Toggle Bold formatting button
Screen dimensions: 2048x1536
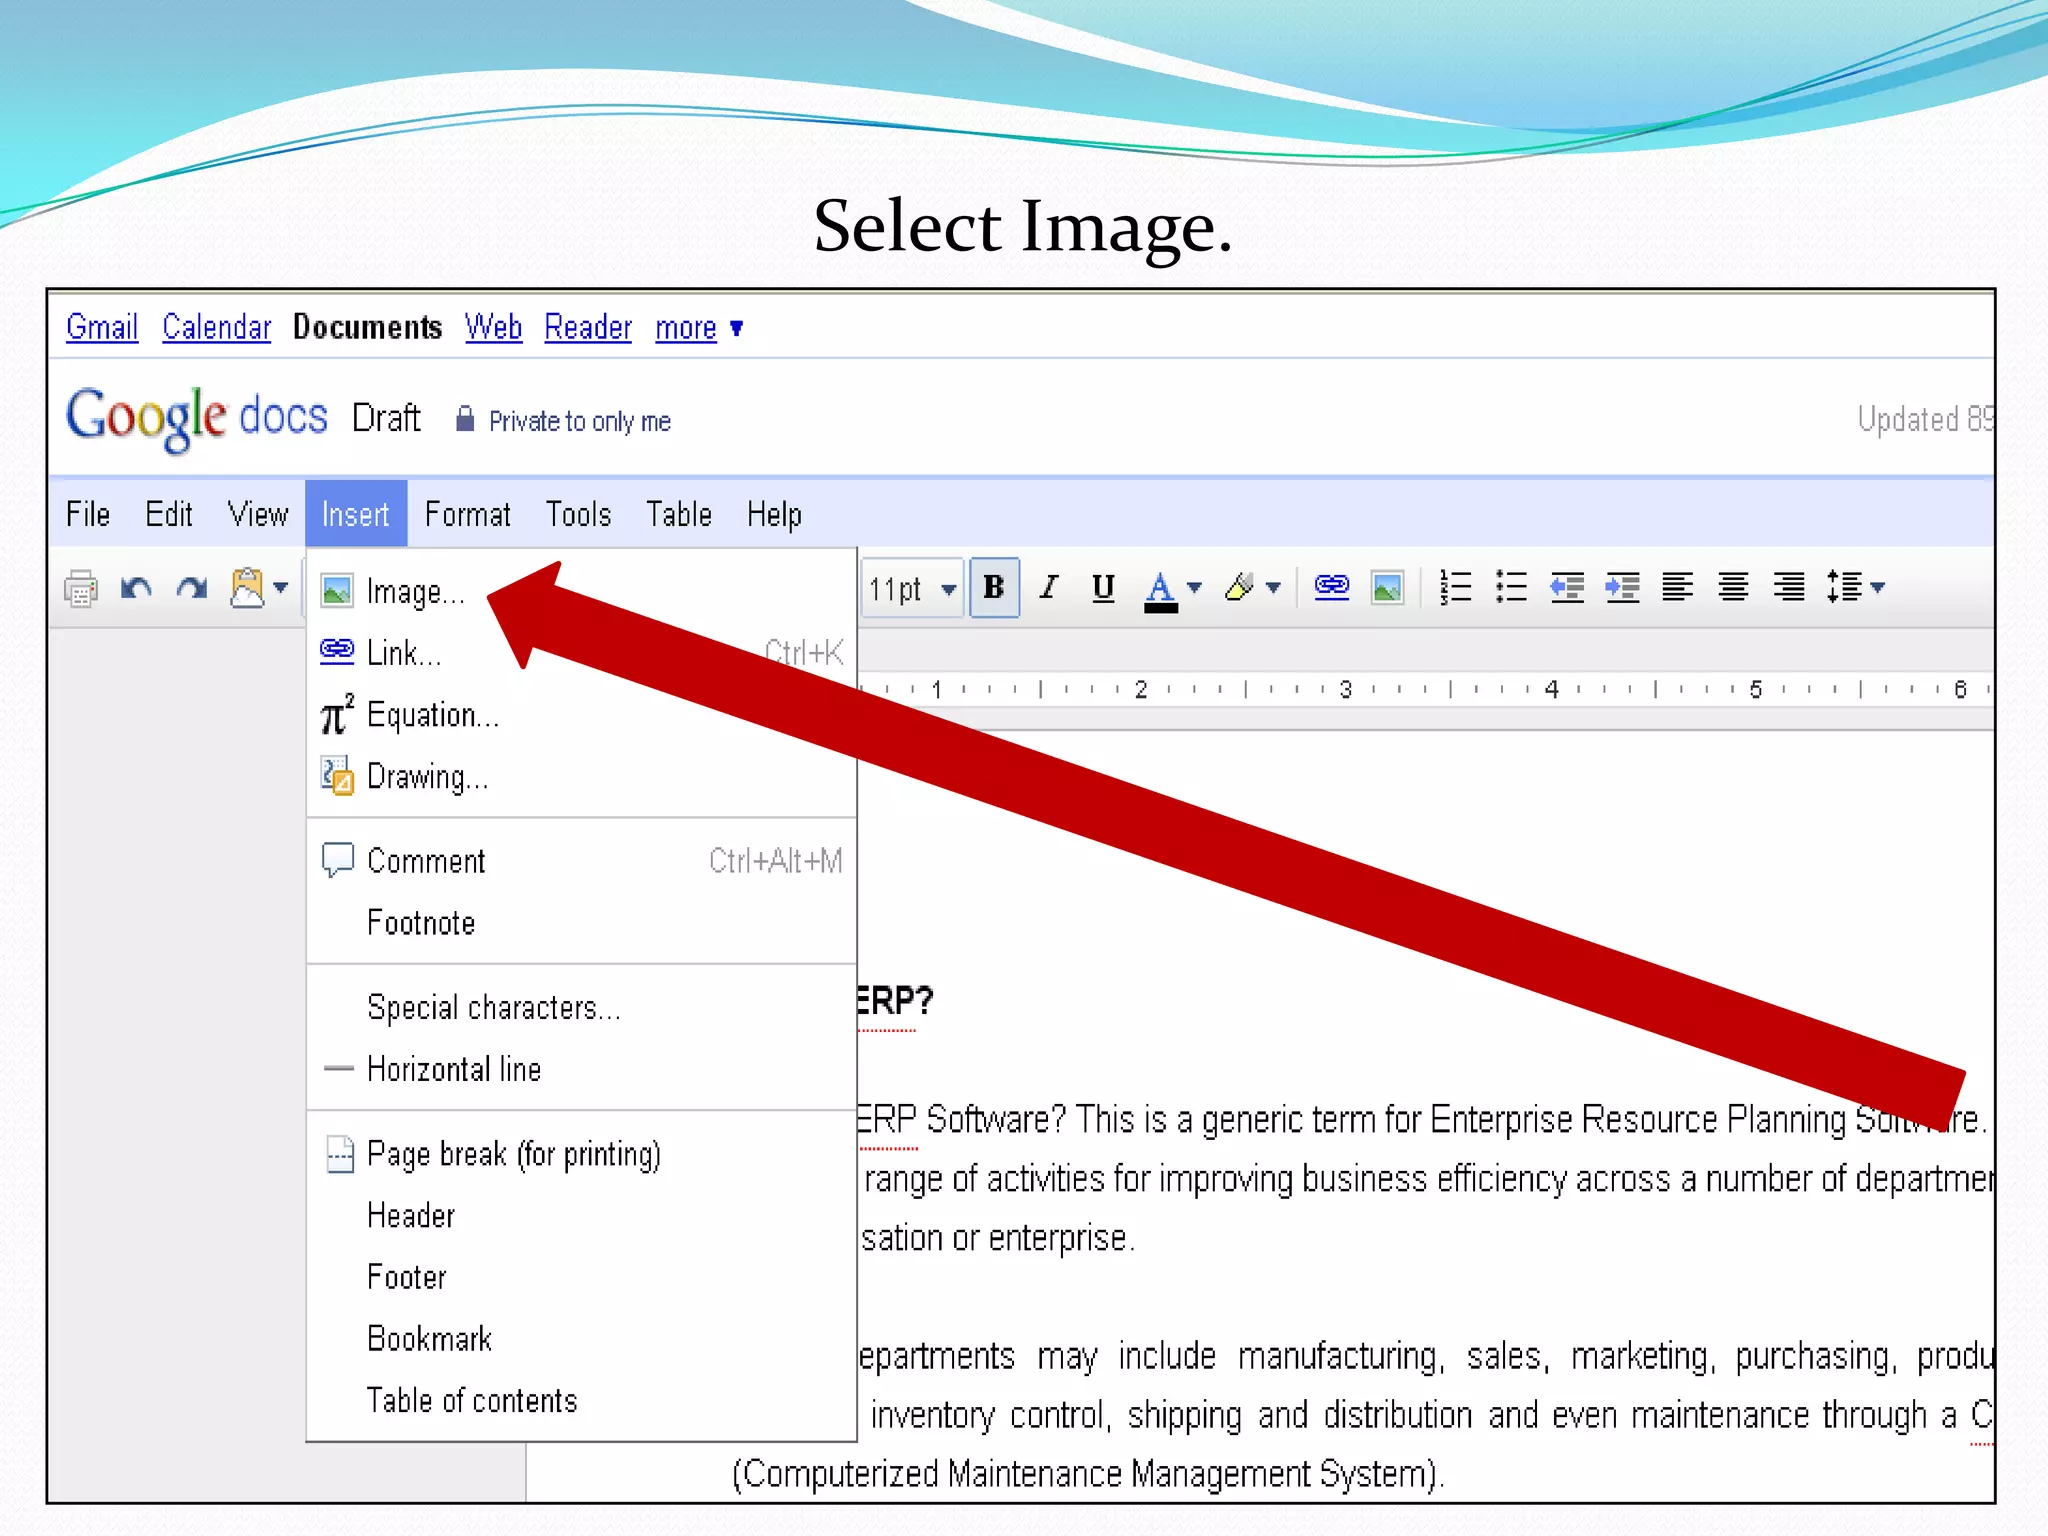pyautogui.click(x=994, y=588)
